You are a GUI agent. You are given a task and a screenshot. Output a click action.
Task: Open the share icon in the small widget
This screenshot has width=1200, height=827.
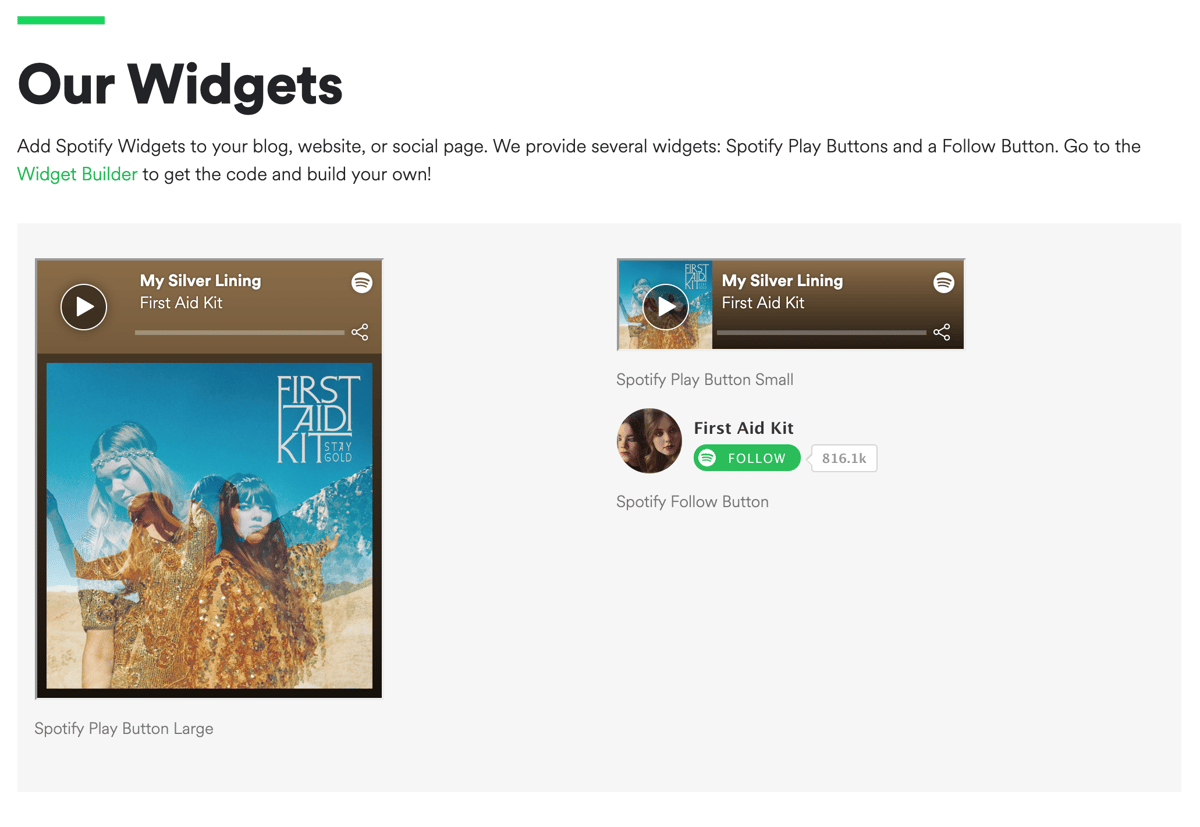(x=942, y=332)
